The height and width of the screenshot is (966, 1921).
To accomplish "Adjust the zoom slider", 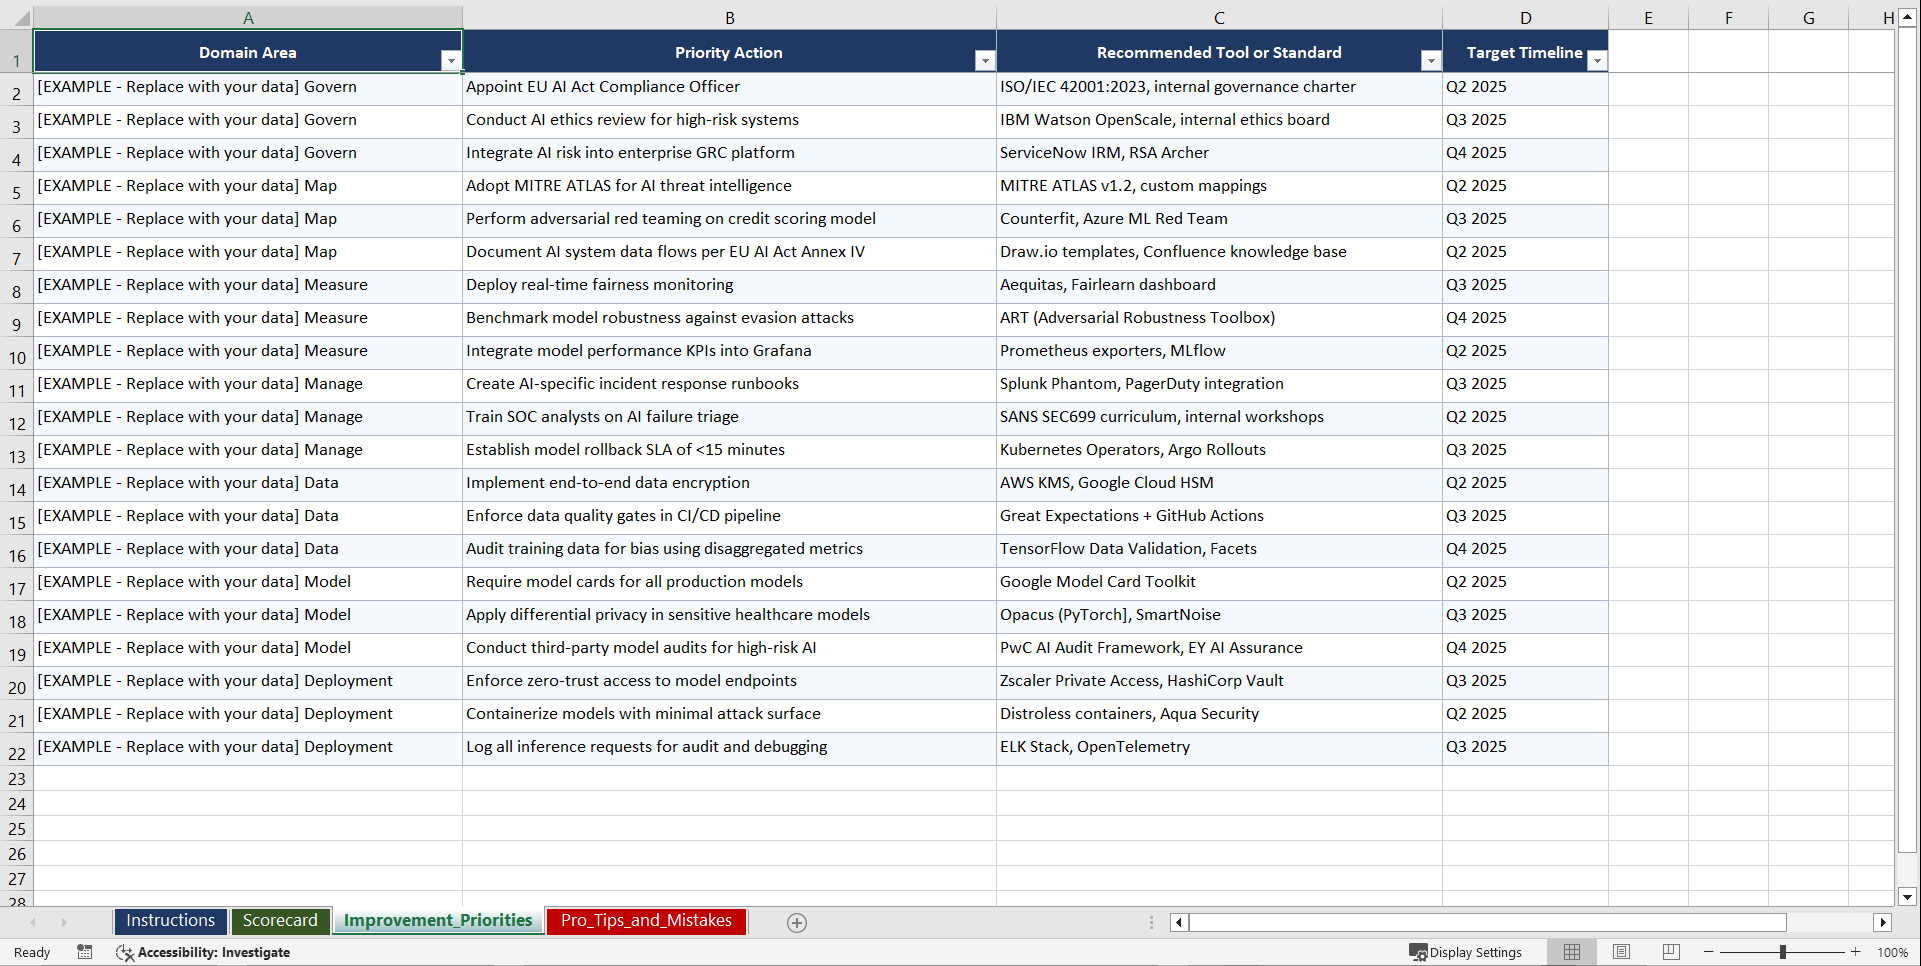I will [1782, 952].
